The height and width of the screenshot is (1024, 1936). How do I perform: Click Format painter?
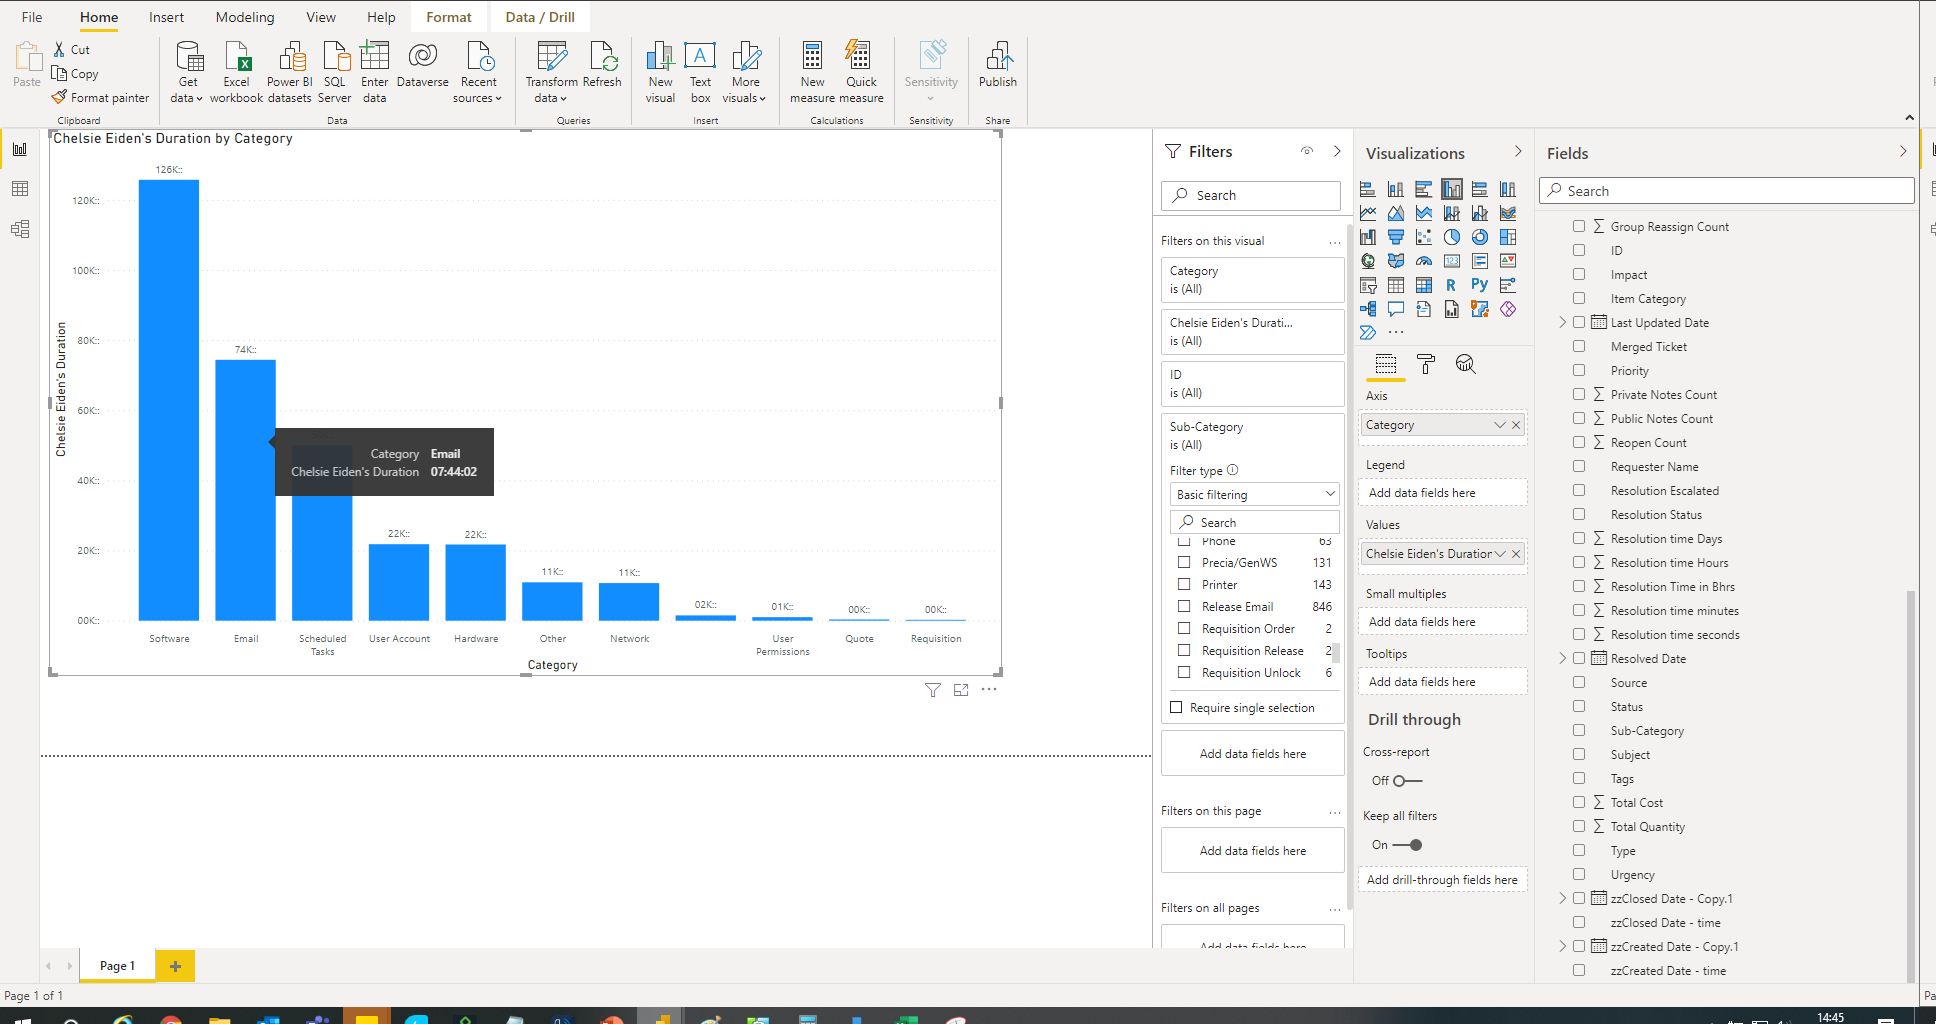[100, 98]
